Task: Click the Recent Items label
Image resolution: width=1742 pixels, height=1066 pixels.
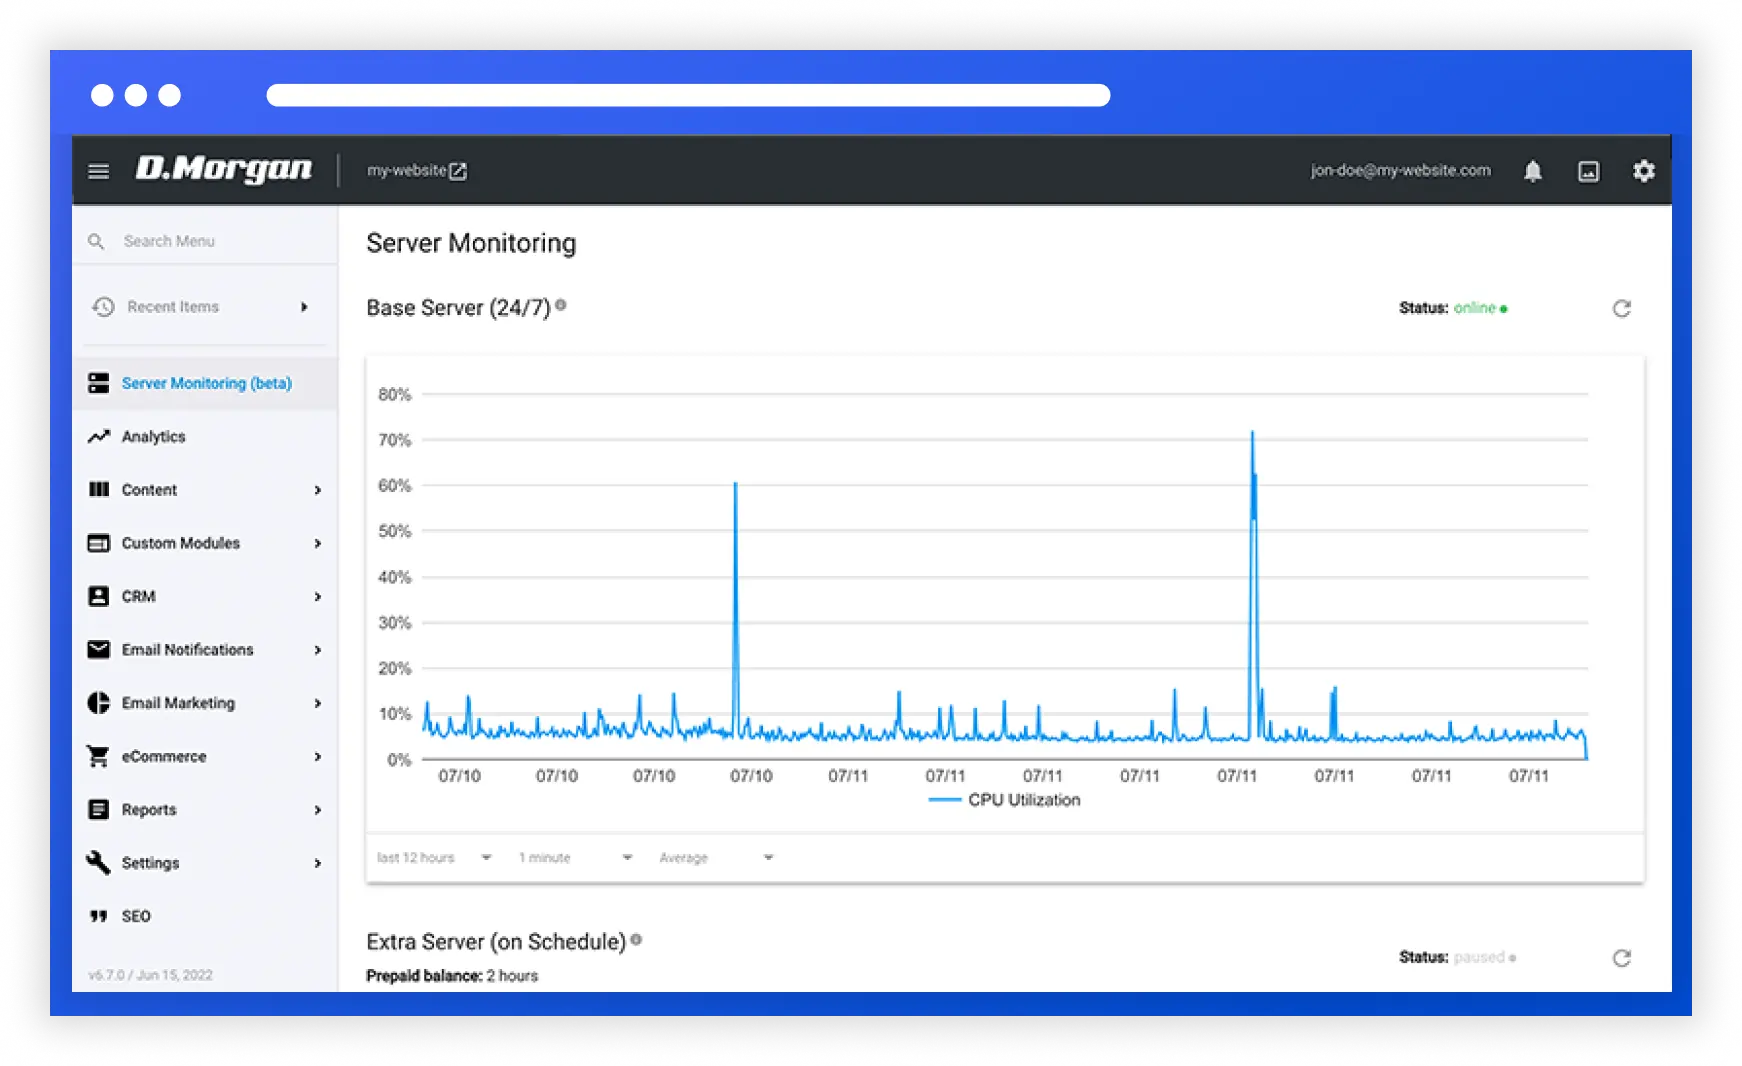Action: [173, 307]
